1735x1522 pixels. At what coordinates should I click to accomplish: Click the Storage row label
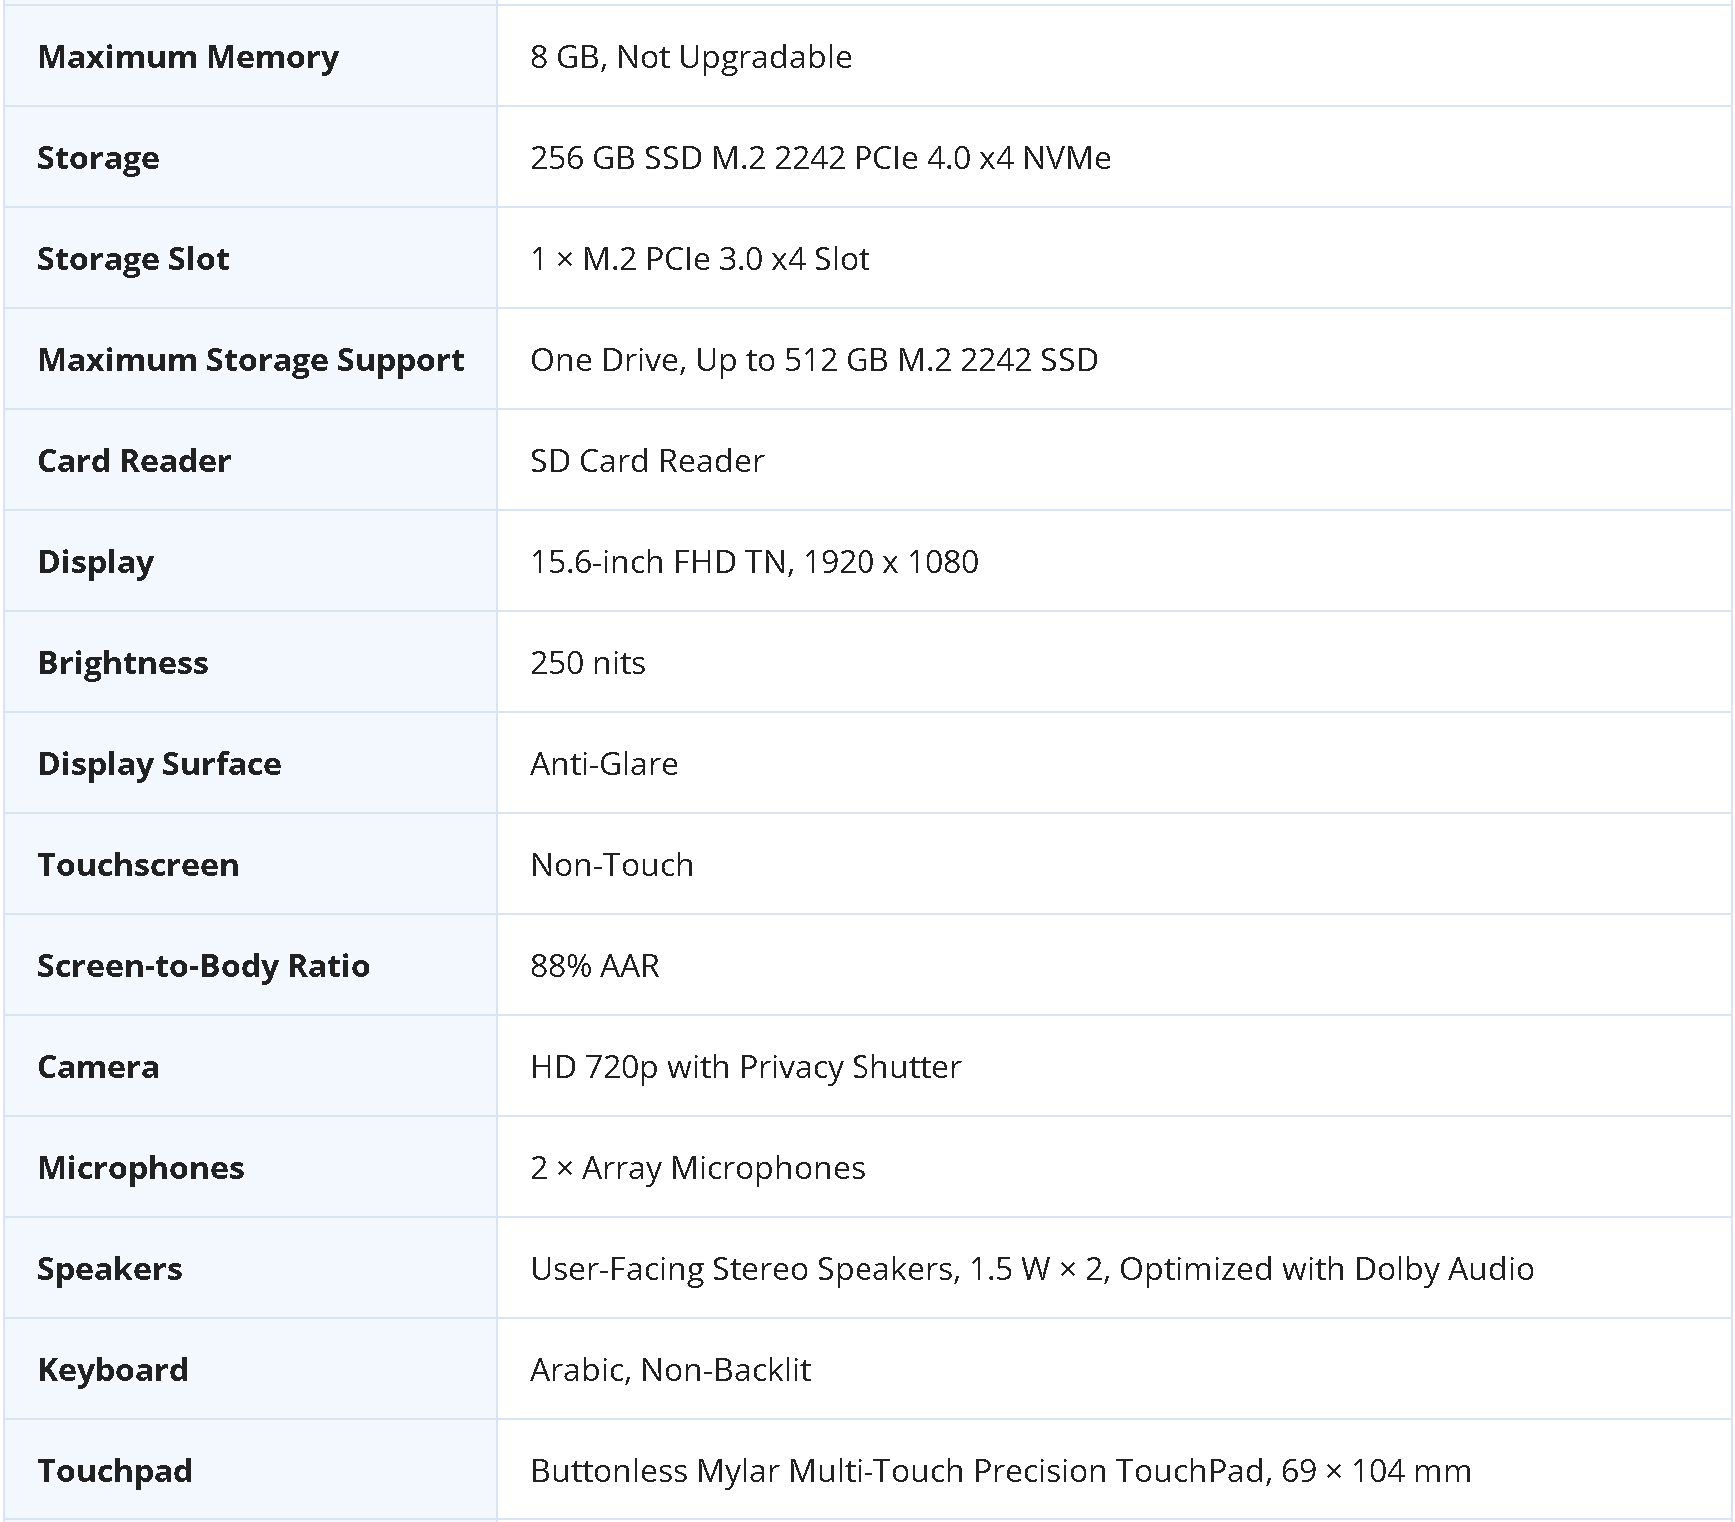98,158
